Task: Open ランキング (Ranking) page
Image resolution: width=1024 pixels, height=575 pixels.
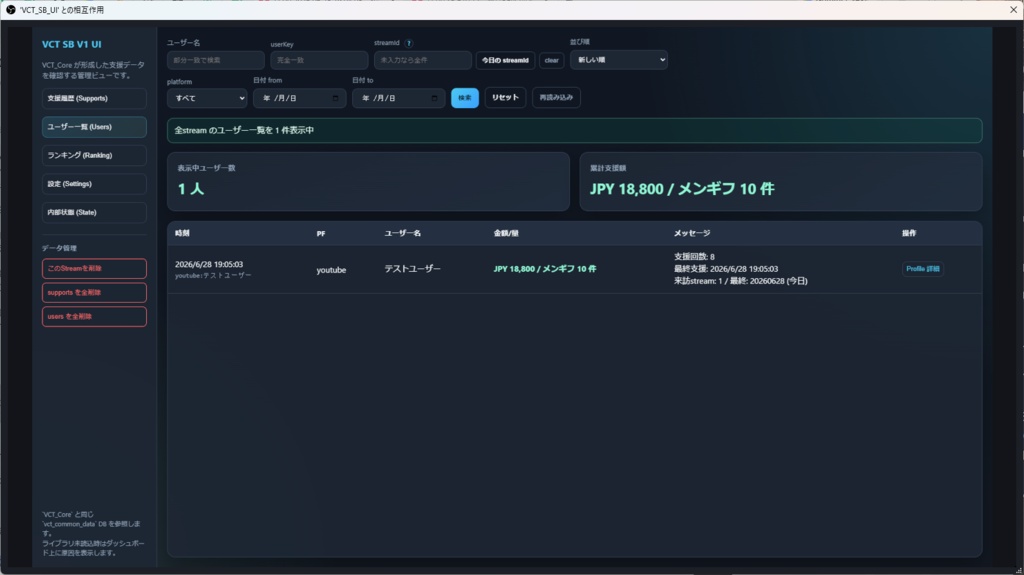Action: coord(94,156)
